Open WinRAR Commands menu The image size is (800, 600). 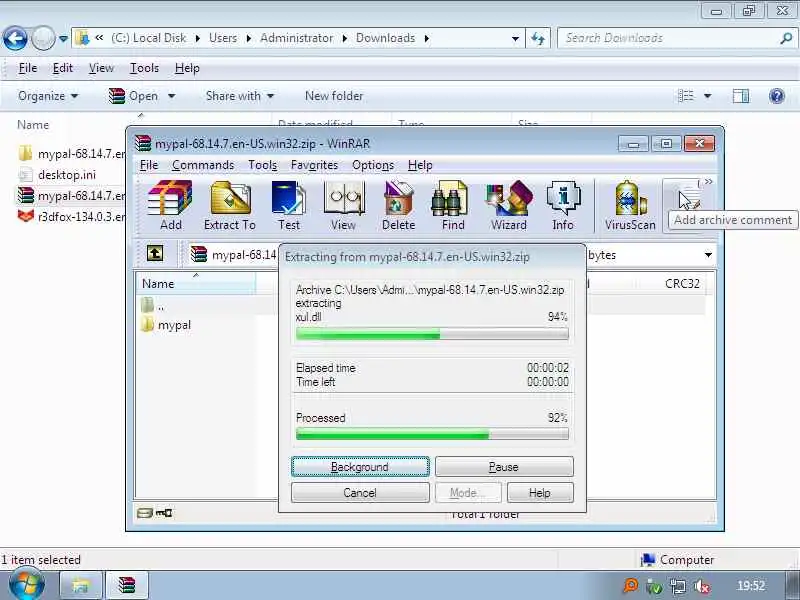(x=203, y=165)
